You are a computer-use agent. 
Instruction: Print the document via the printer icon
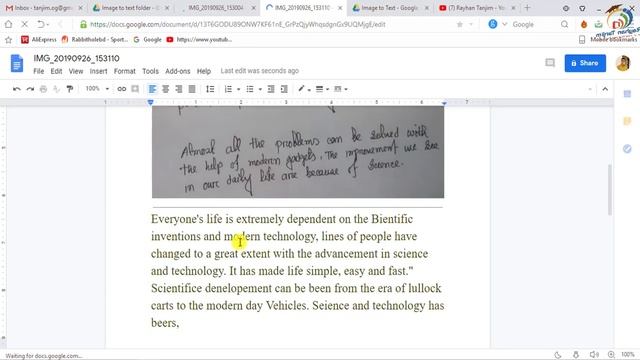pyautogui.click(x=43, y=89)
